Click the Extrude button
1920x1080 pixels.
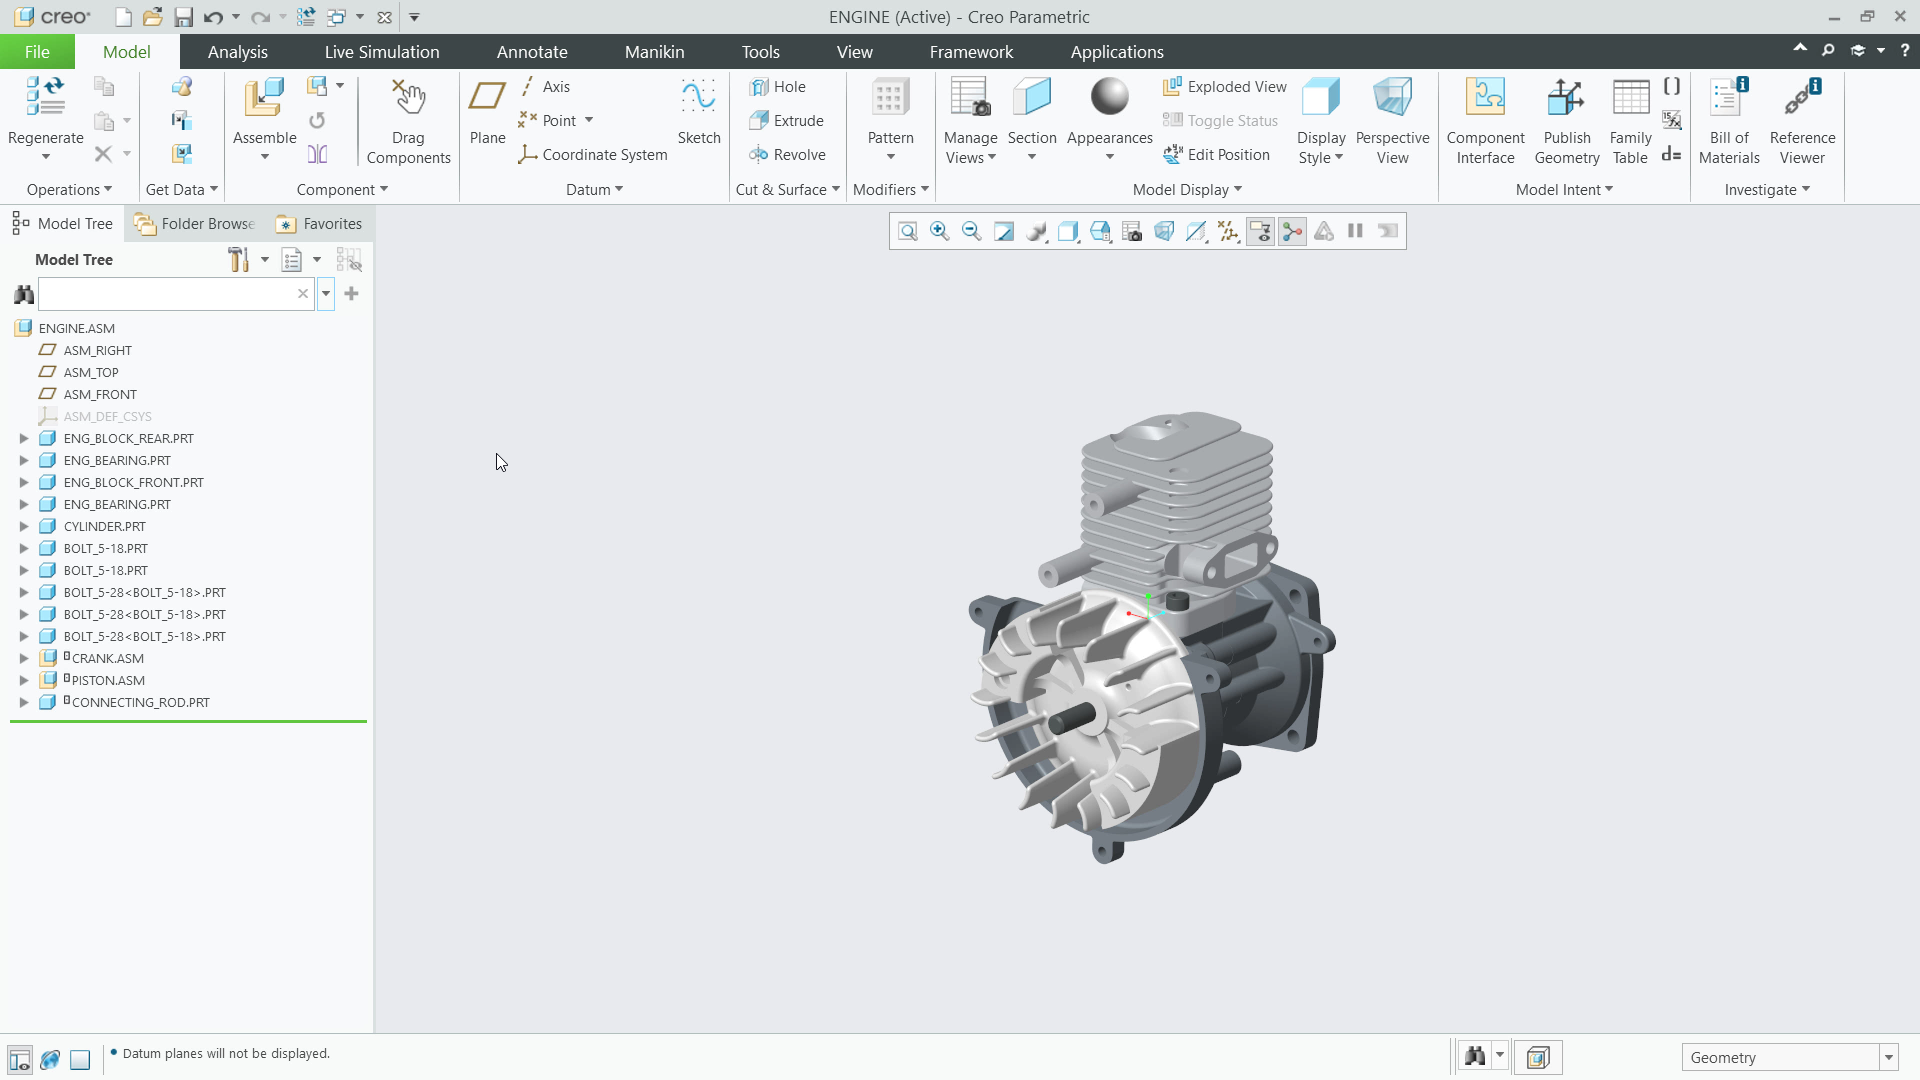(787, 121)
